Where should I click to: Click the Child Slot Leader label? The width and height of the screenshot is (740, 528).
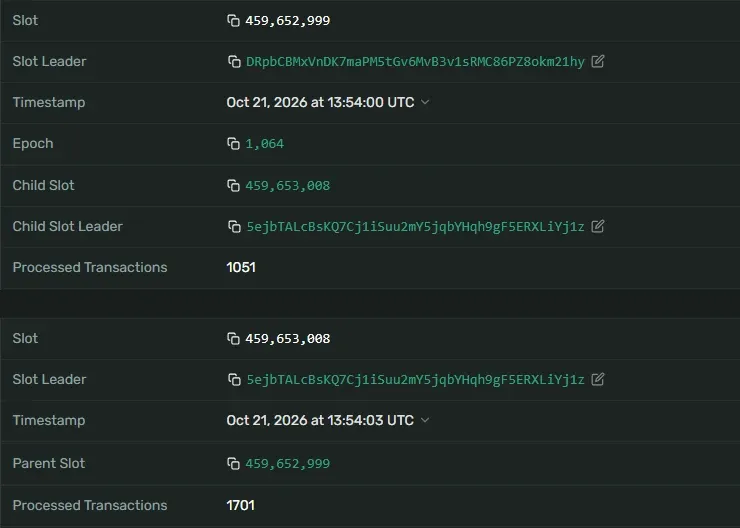click(x=67, y=226)
